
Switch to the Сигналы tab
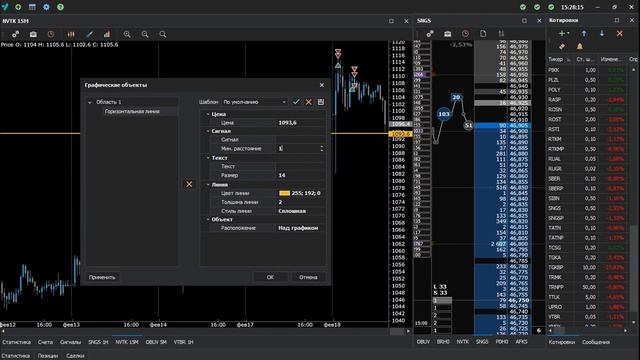point(70,342)
